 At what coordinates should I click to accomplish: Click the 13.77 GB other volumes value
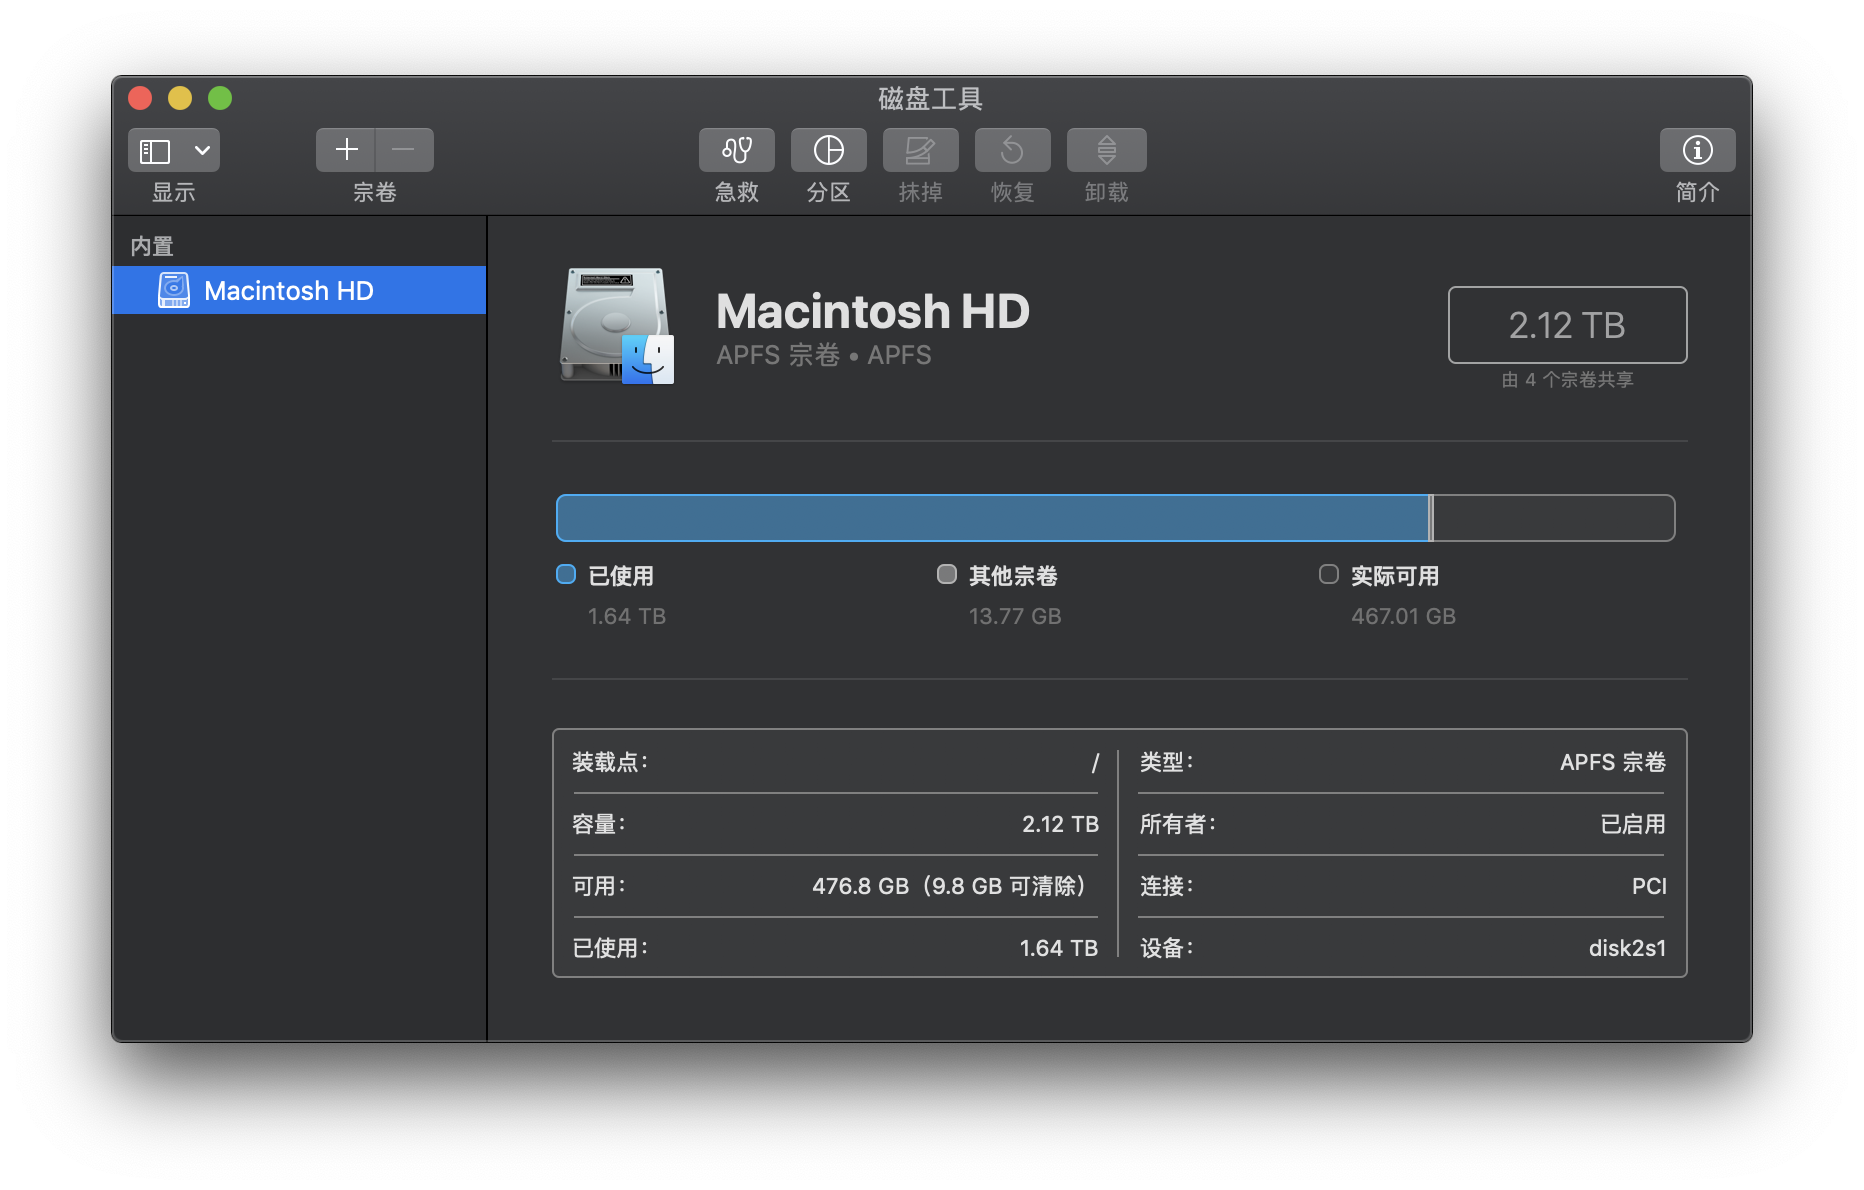1015,616
